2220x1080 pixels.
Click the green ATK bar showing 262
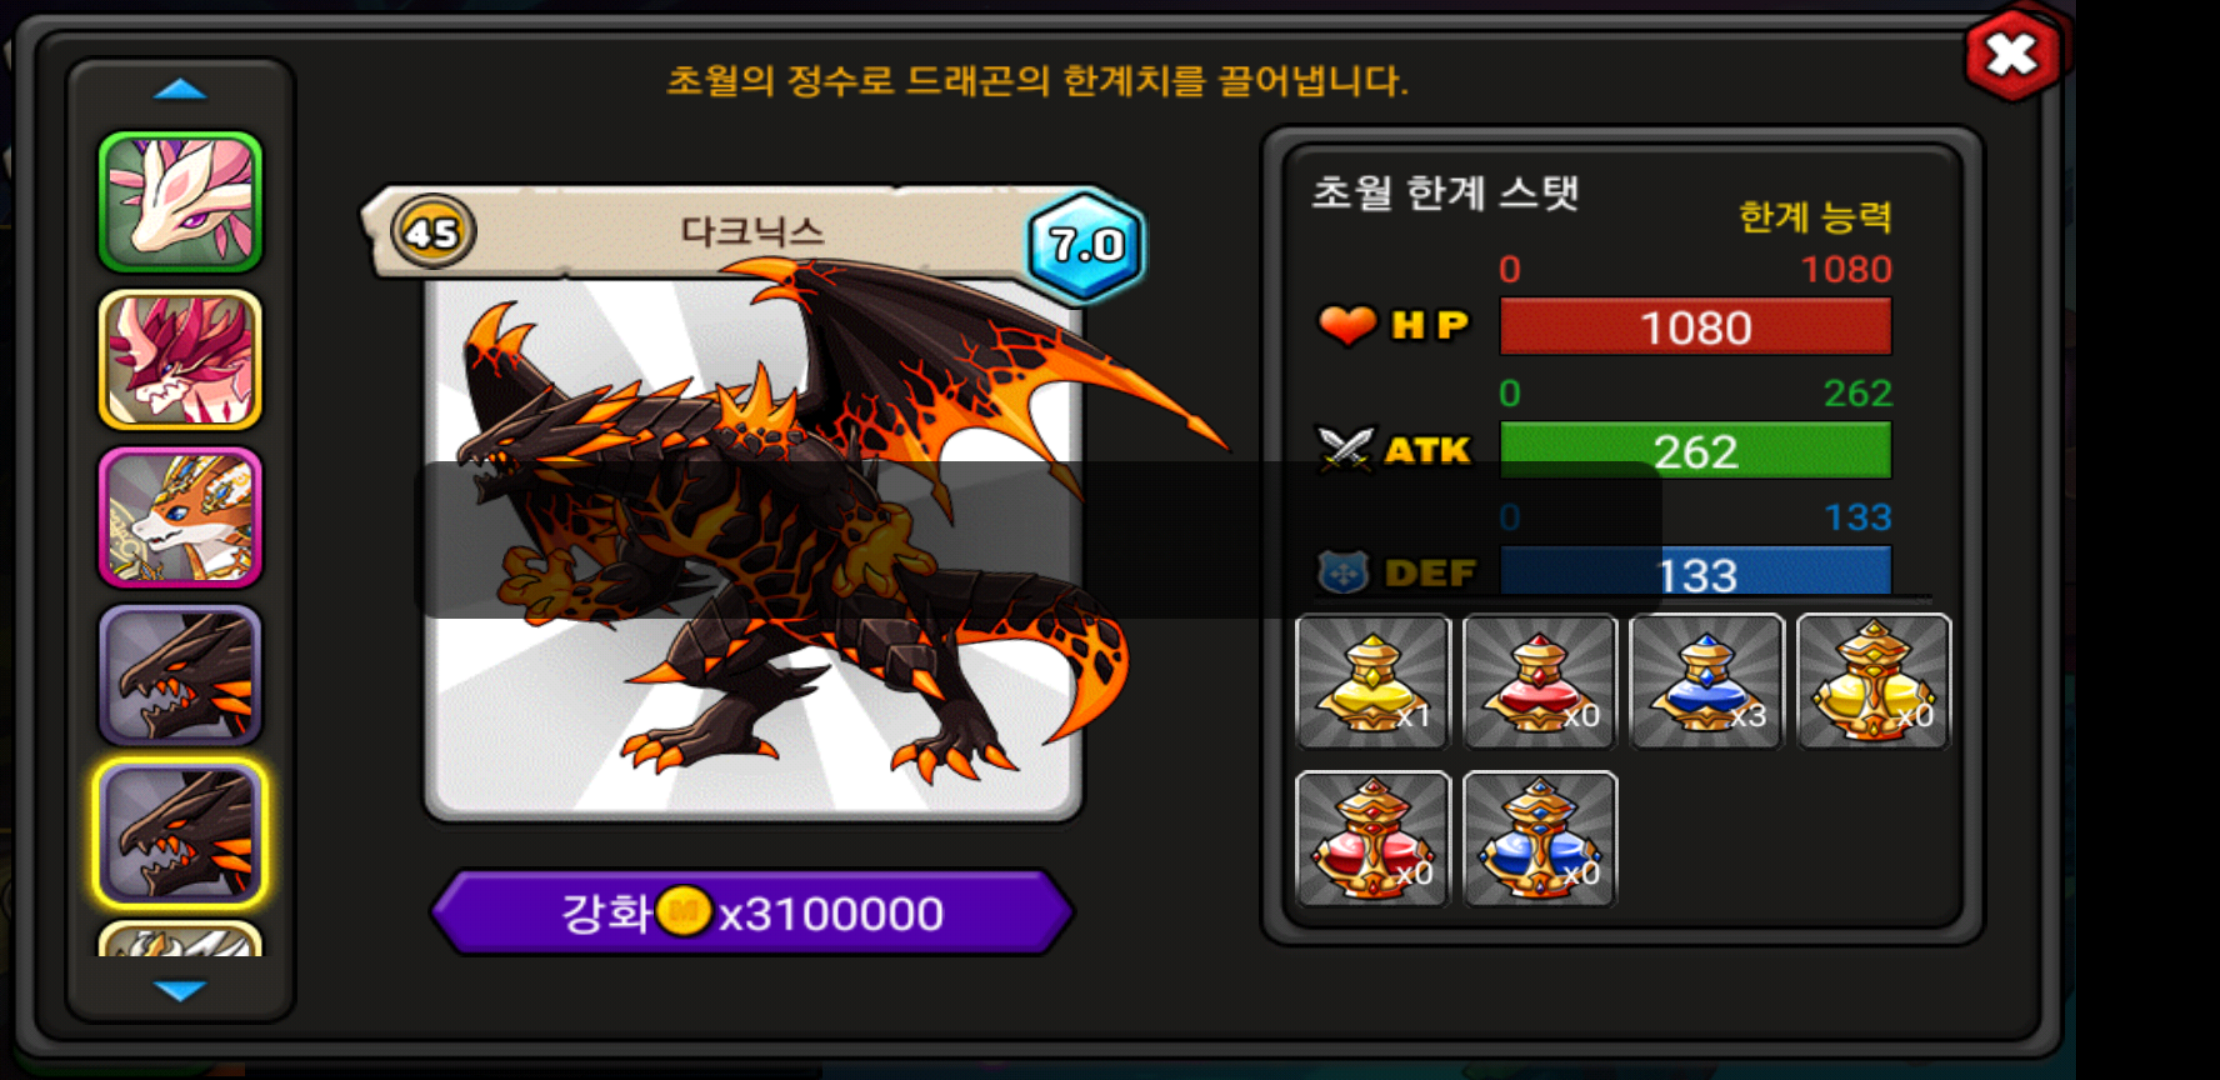[1696, 451]
